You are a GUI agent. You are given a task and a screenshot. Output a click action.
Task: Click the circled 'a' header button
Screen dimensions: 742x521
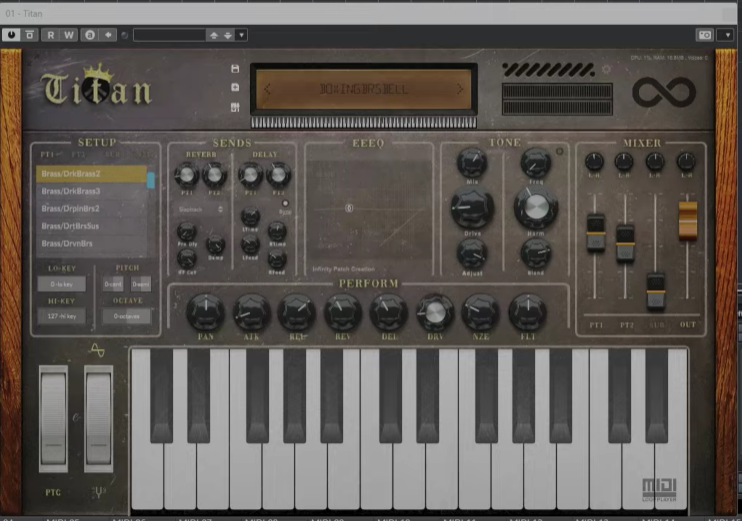tap(89, 35)
